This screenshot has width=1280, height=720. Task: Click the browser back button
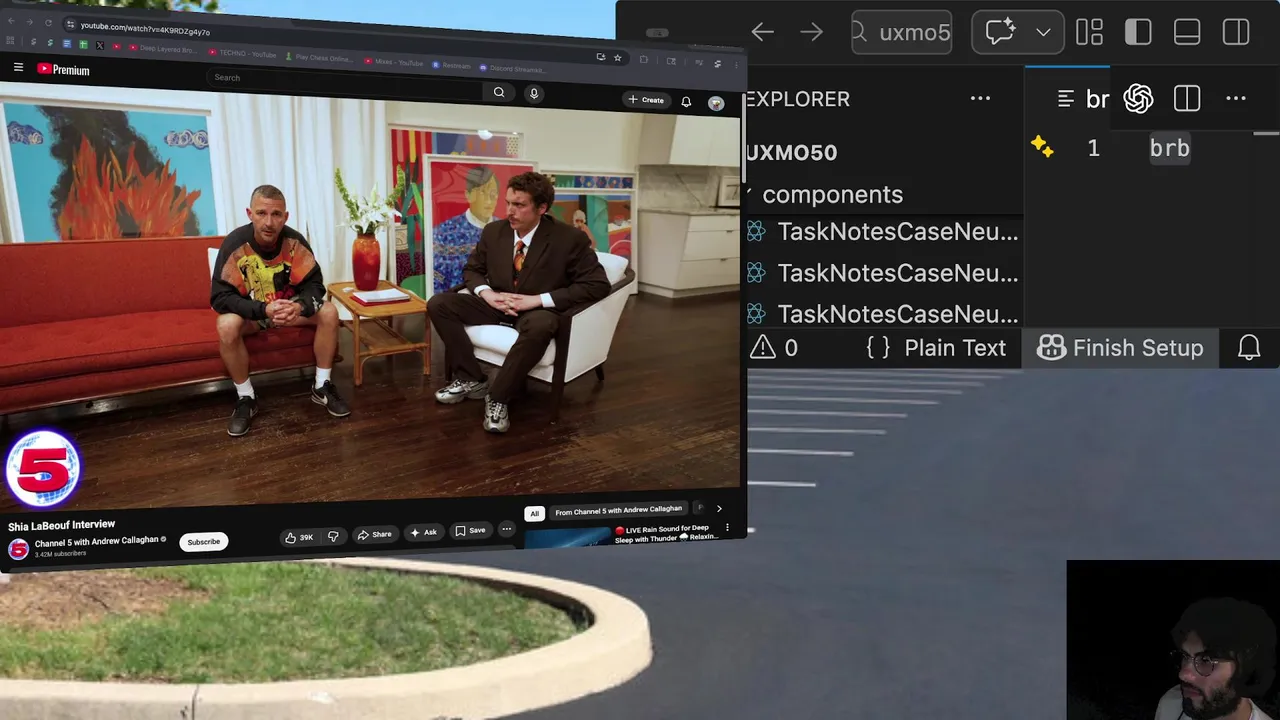(x=11, y=21)
